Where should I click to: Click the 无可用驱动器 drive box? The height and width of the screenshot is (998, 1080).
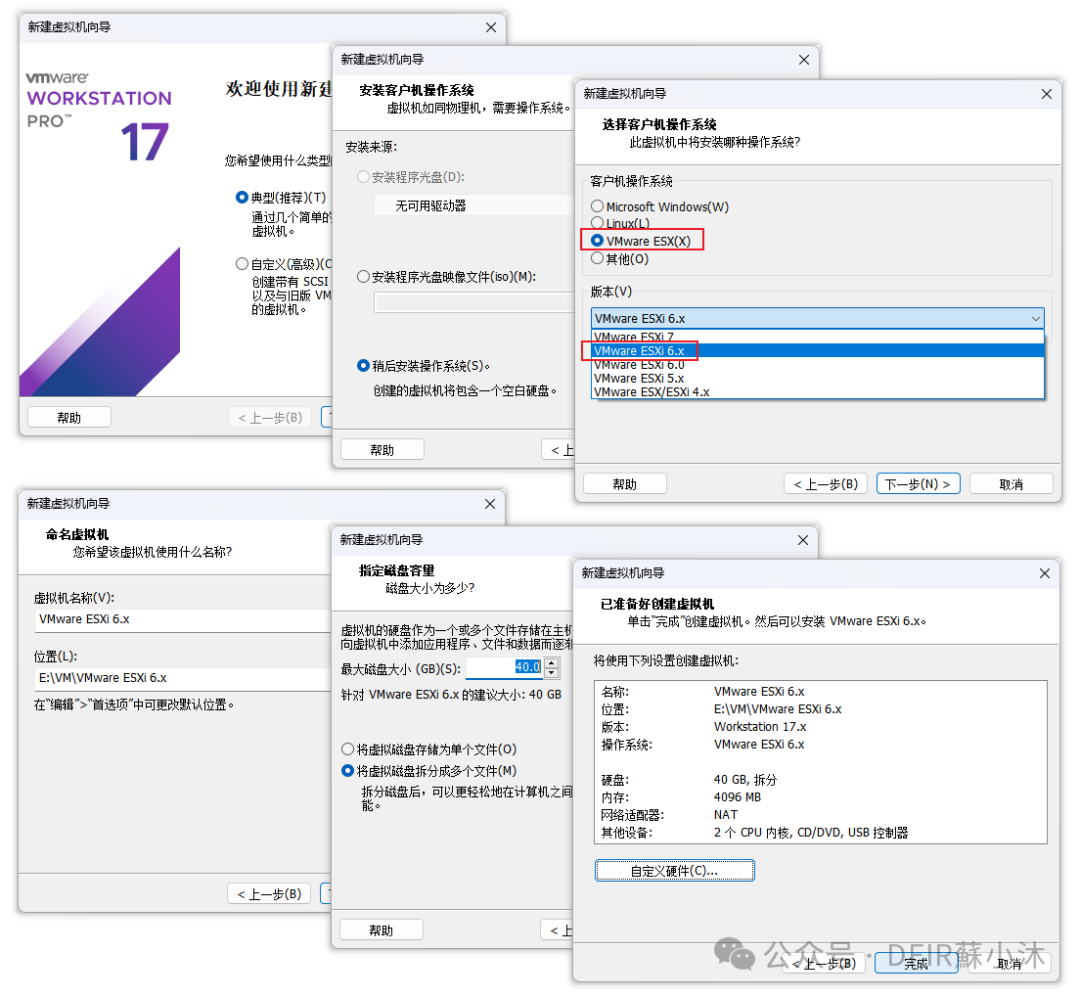coord(474,205)
